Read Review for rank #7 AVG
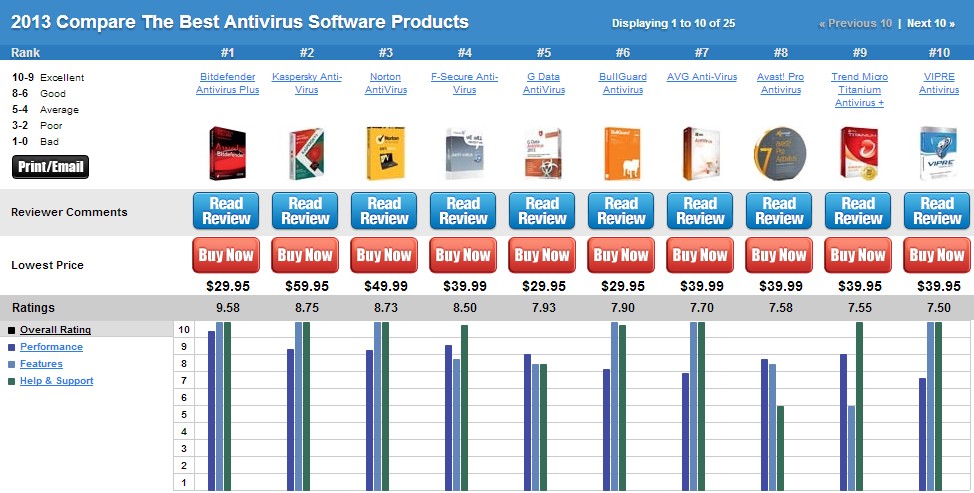This screenshot has width=974, height=493. (x=700, y=211)
